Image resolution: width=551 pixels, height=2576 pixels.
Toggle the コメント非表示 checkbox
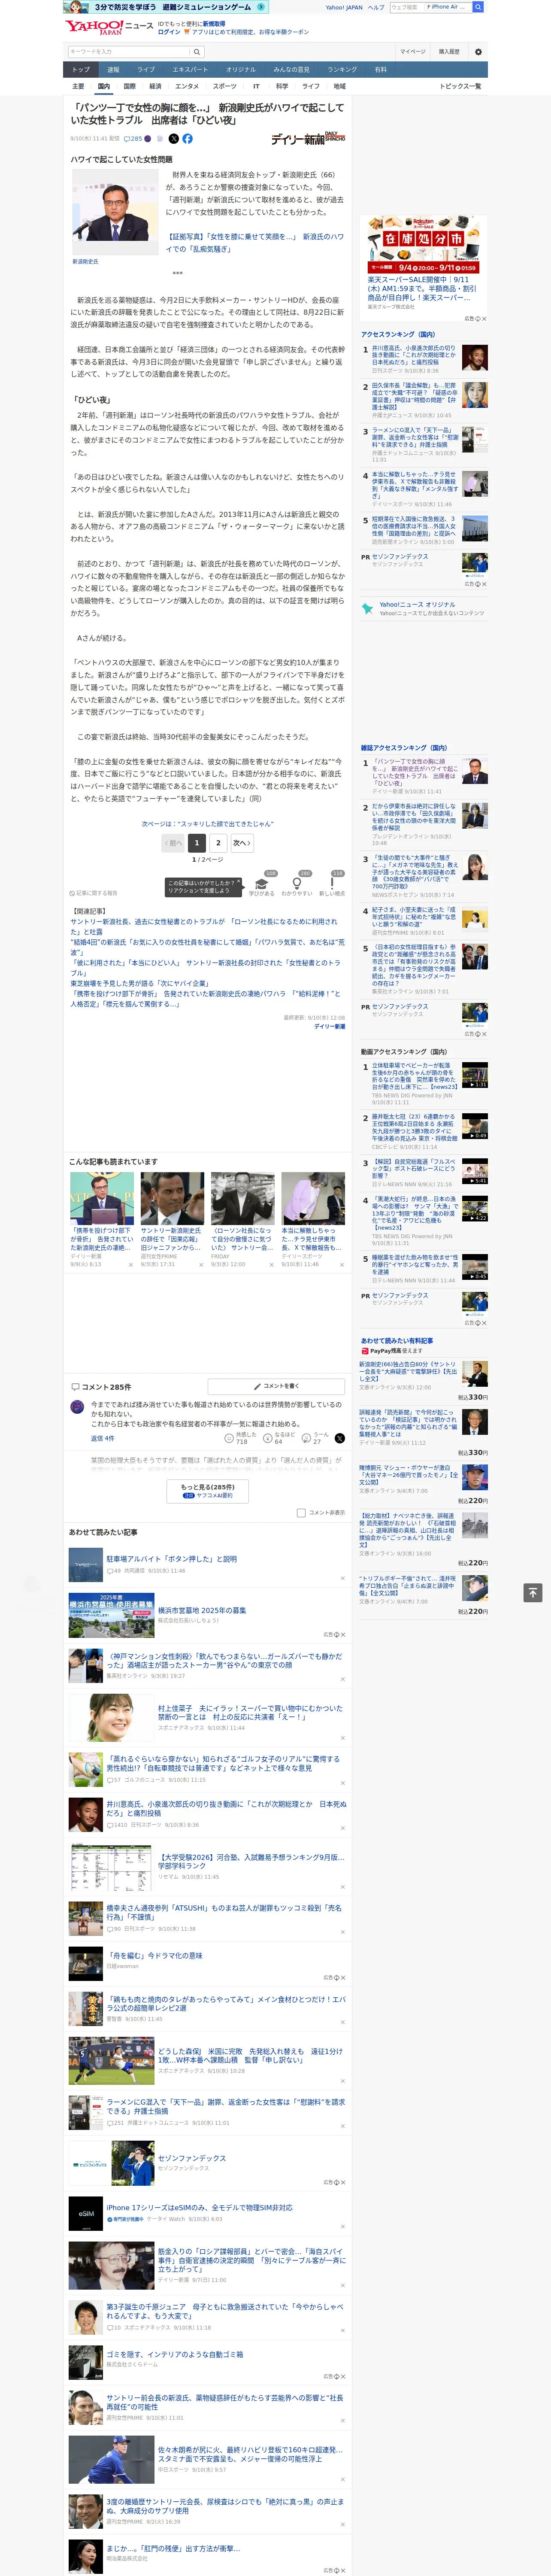pyautogui.click(x=301, y=1512)
